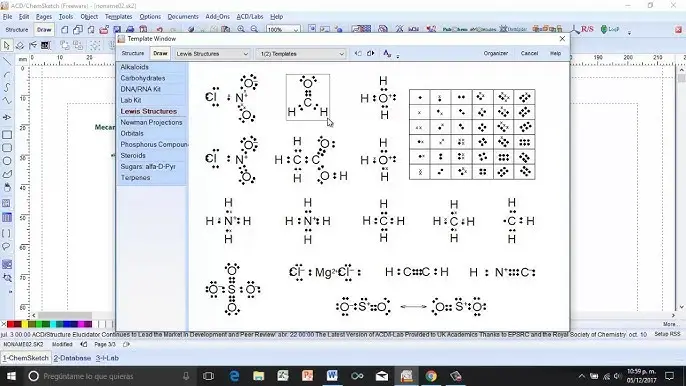
Task: Click the Zoom In magnifier icon
Action: point(241,29)
